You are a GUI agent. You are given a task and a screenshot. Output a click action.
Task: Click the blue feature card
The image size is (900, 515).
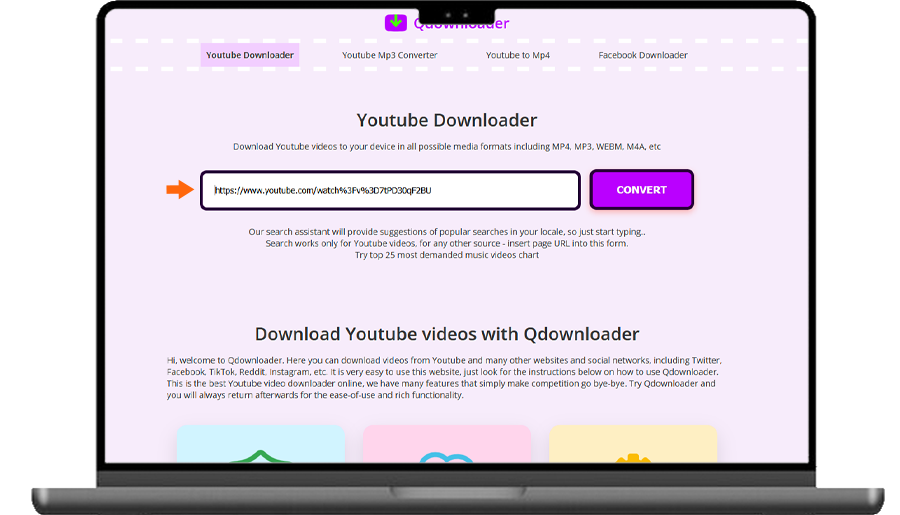pos(261,444)
